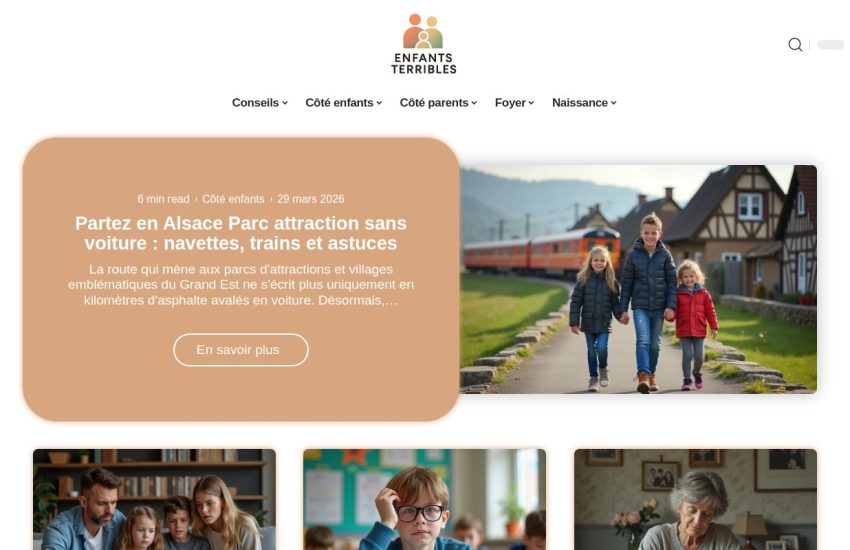Click the Enfants Terribles family logo
This screenshot has width=850, height=550.
coord(423,44)
